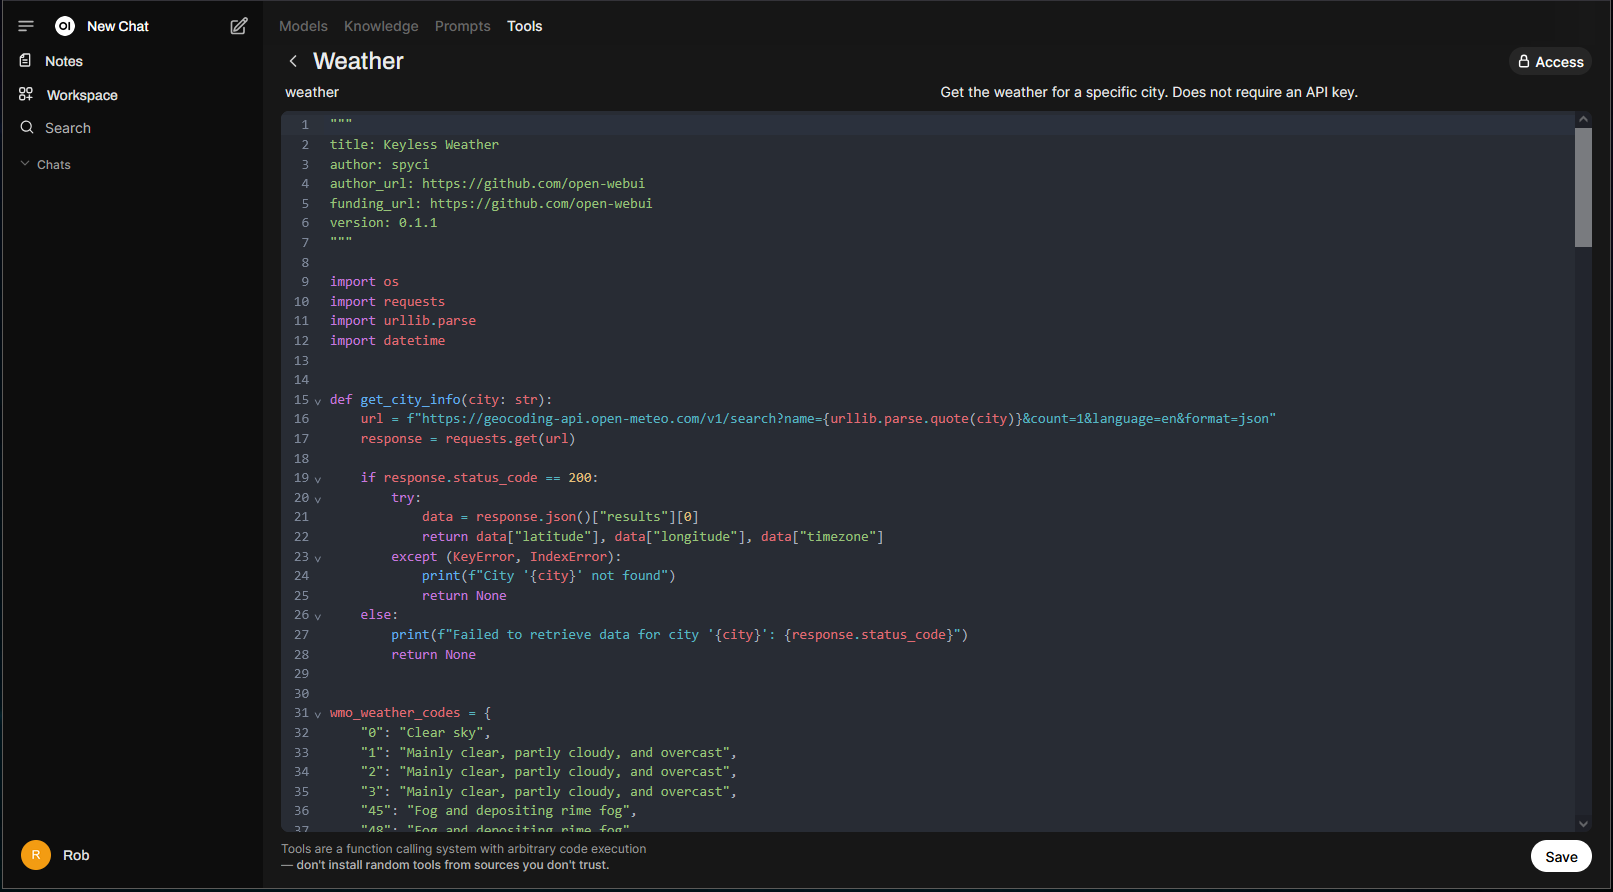
Task: Click the 'return None' on line 25
Action: (x=464, y=595)
